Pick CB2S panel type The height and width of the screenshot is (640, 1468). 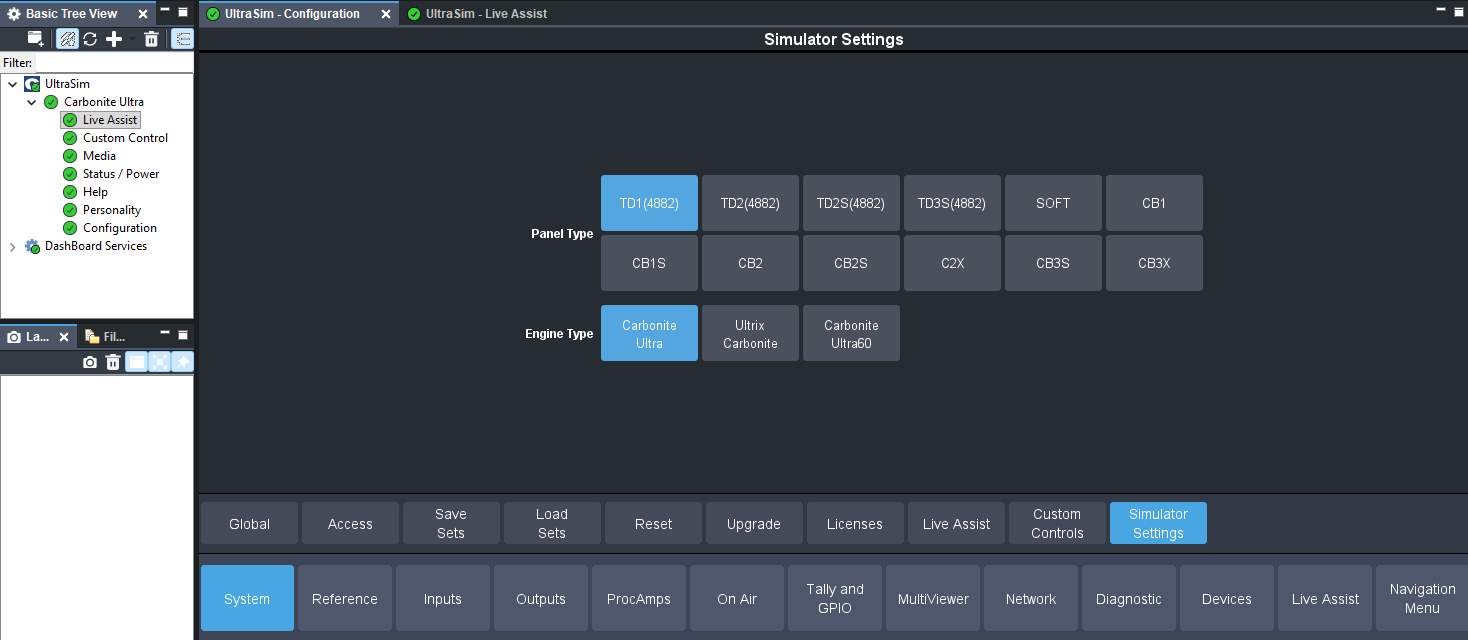click(851, 263)
